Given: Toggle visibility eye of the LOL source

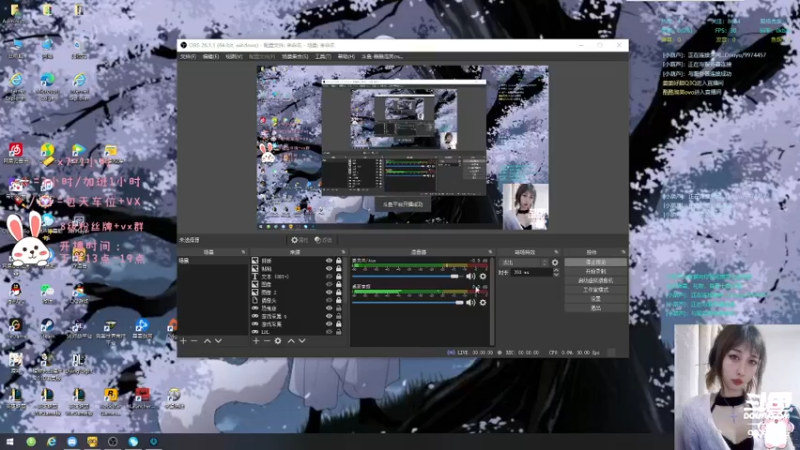Looking at the screenshot, I should coord(329,332).
